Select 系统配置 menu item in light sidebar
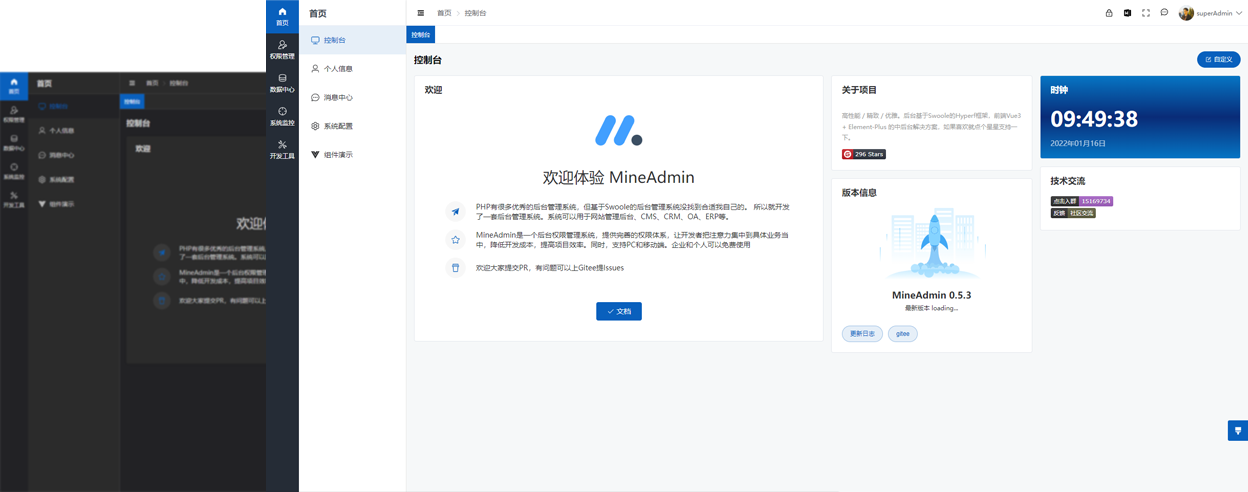Viewport: 1248px width, 492px height. (352, 126)
